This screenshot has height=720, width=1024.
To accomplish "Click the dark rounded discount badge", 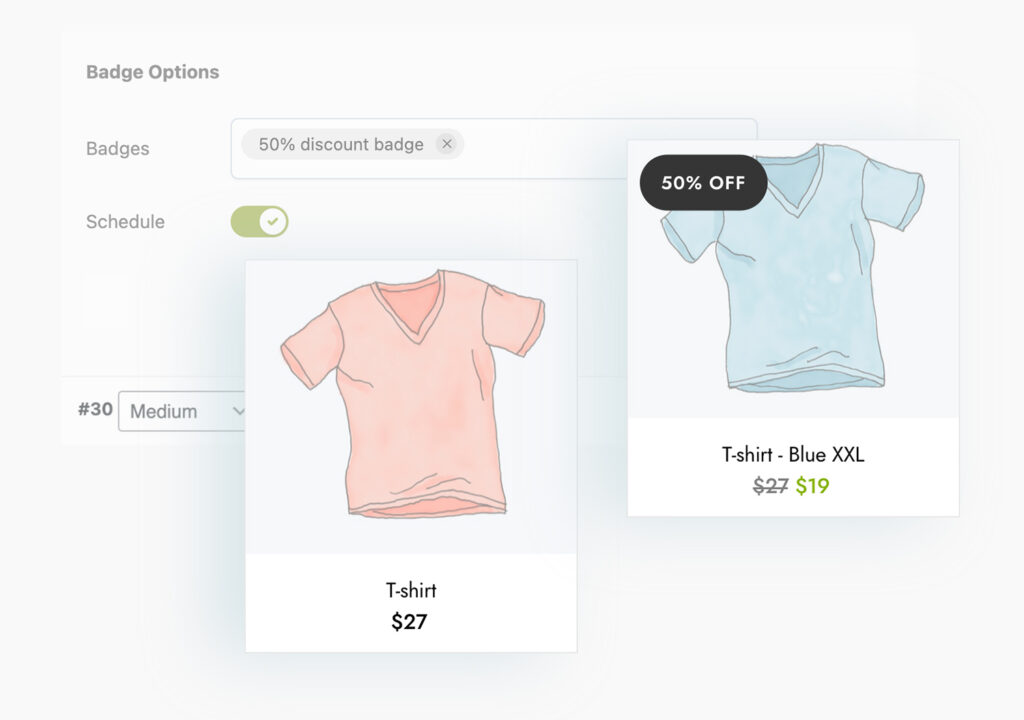I will [x=703, y=183].
